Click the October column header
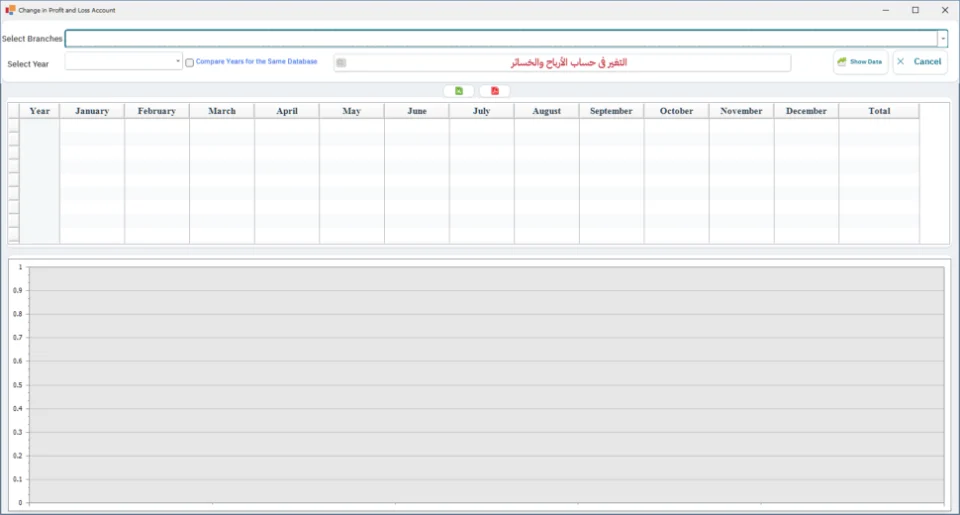 (677, 111)
